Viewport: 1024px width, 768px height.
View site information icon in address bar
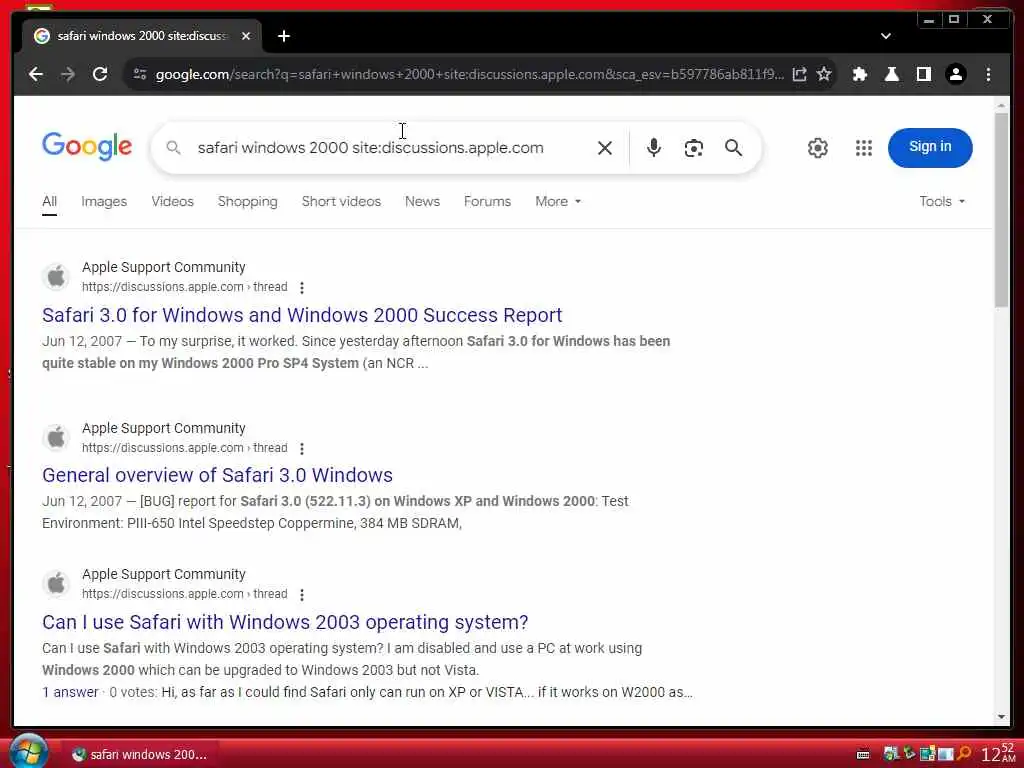(x=140, y=74)
